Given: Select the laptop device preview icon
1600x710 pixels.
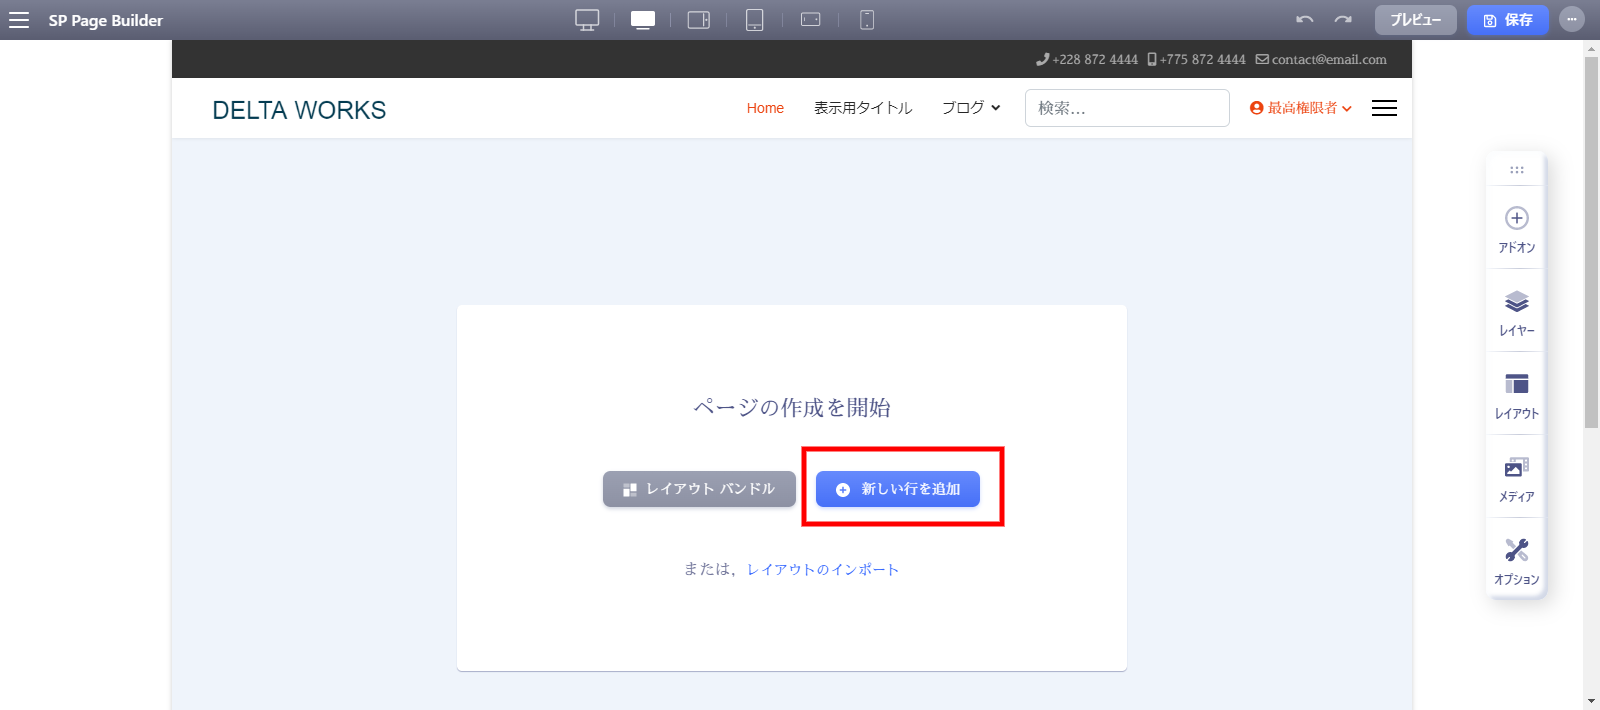Looking at the screenshot, I should 643,20.
